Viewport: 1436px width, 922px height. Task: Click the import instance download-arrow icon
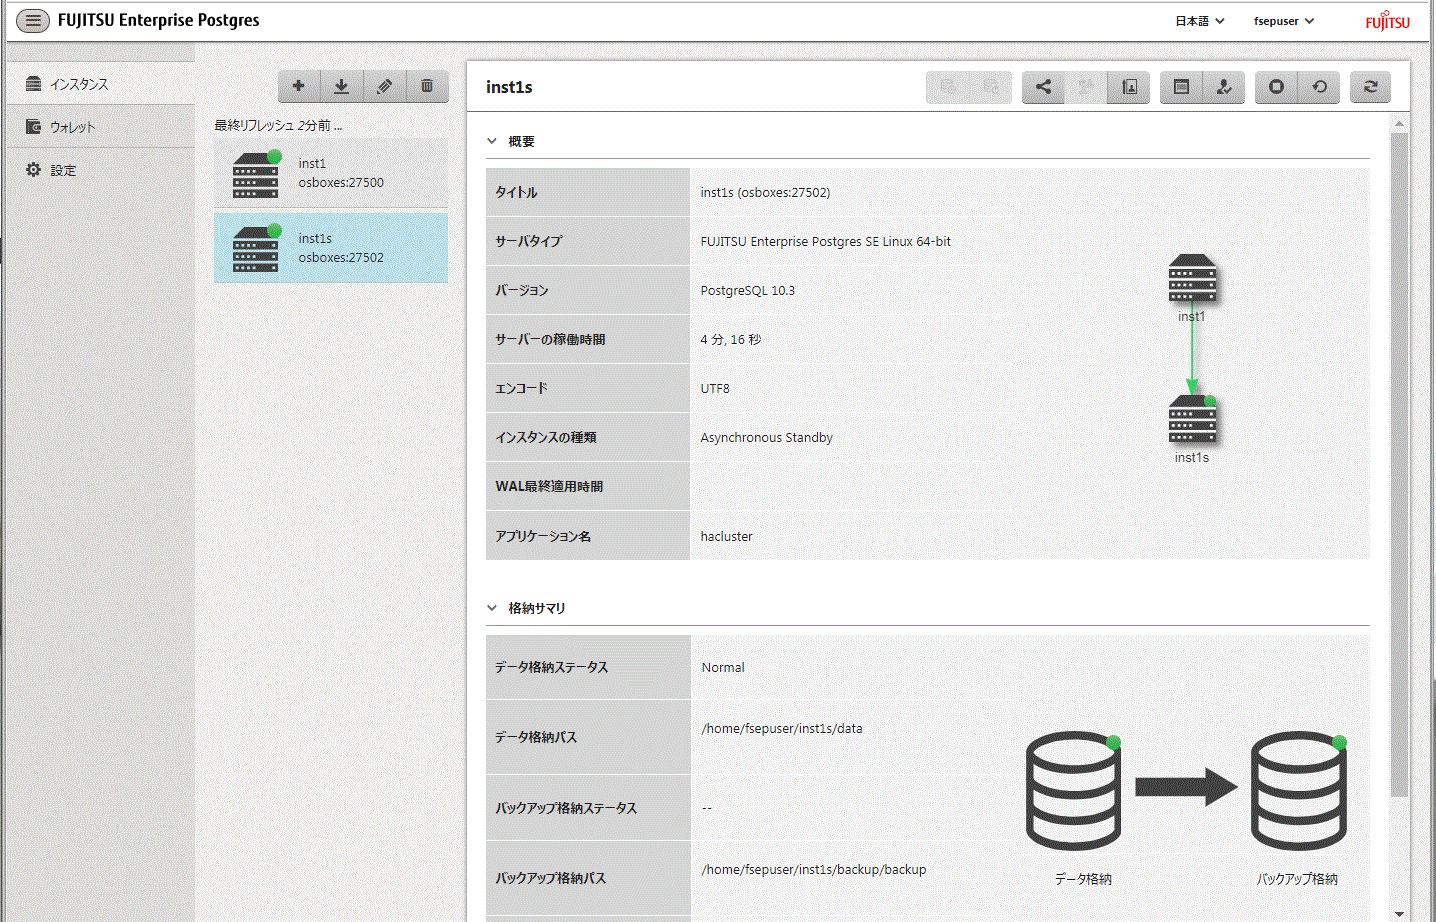(x=341, y=86)
